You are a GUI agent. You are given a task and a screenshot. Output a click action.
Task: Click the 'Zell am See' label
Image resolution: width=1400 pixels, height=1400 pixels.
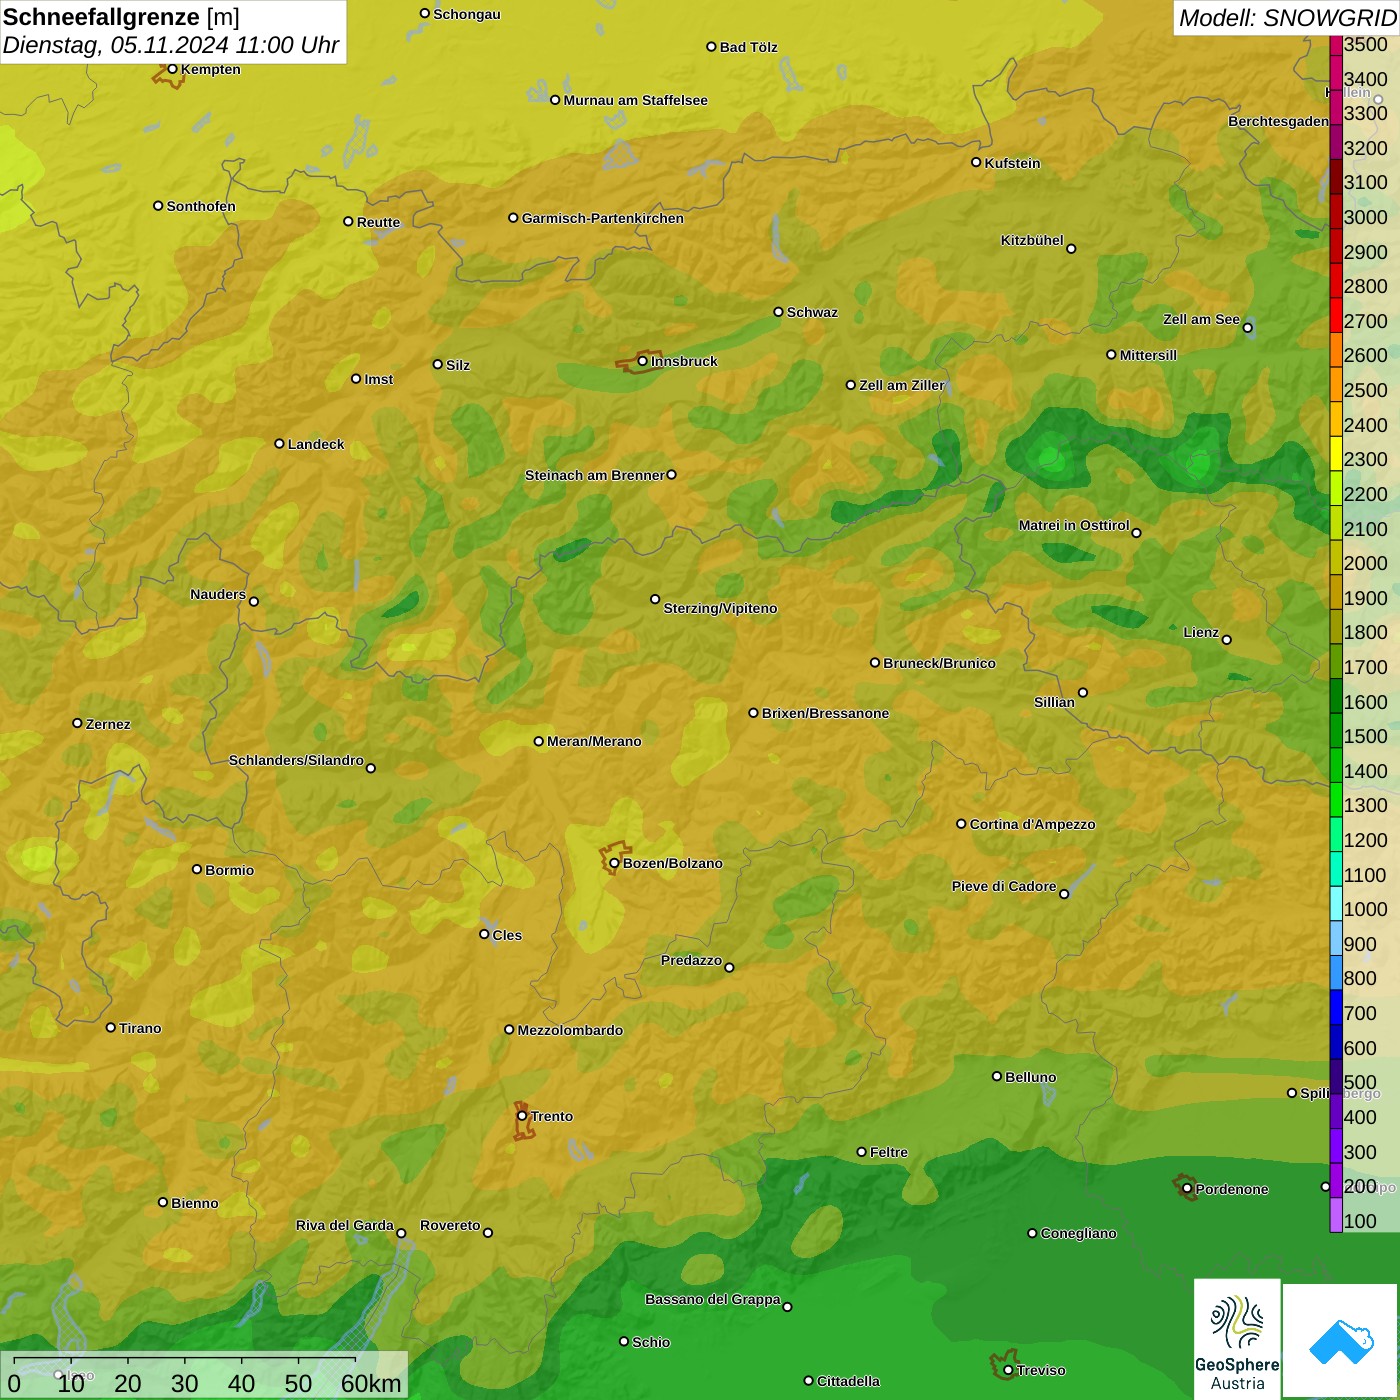(1201, 319)
